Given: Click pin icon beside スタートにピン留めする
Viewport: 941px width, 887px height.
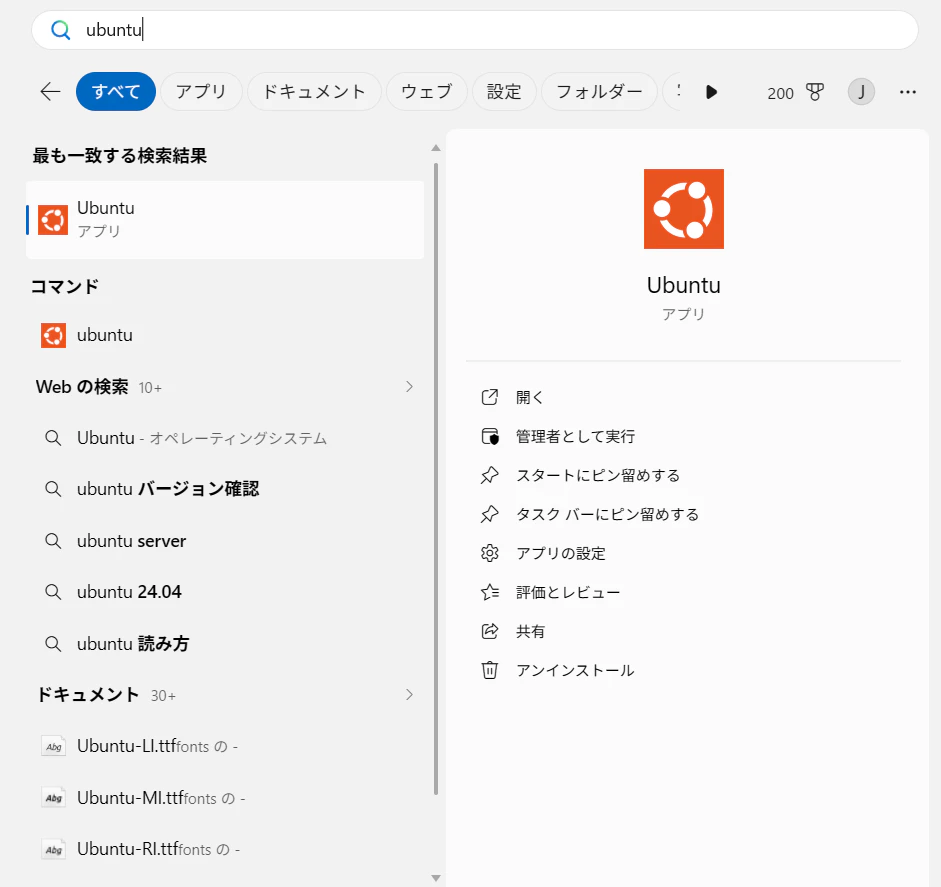Looking at the screenshot, I should [x=490, y=475].
